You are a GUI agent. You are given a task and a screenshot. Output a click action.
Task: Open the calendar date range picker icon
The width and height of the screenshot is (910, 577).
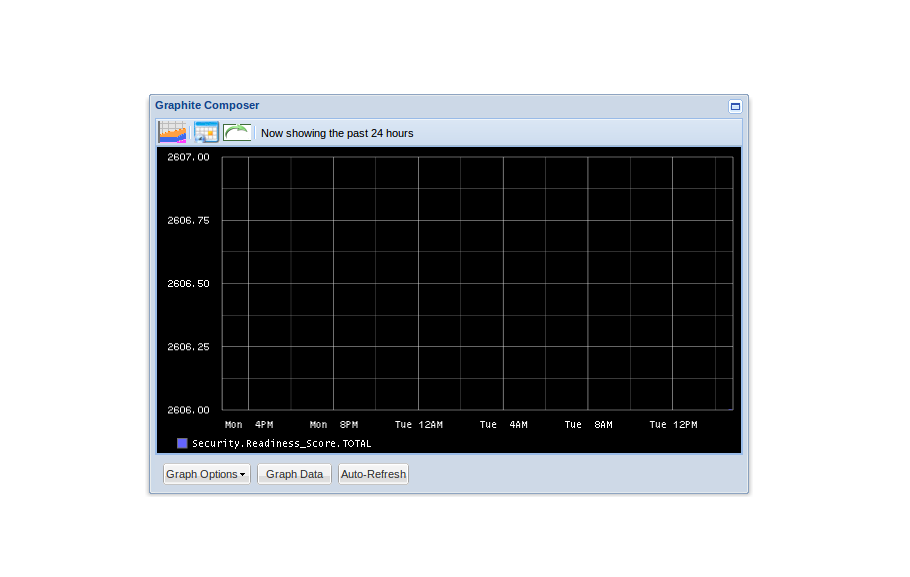tap(206, 132)
